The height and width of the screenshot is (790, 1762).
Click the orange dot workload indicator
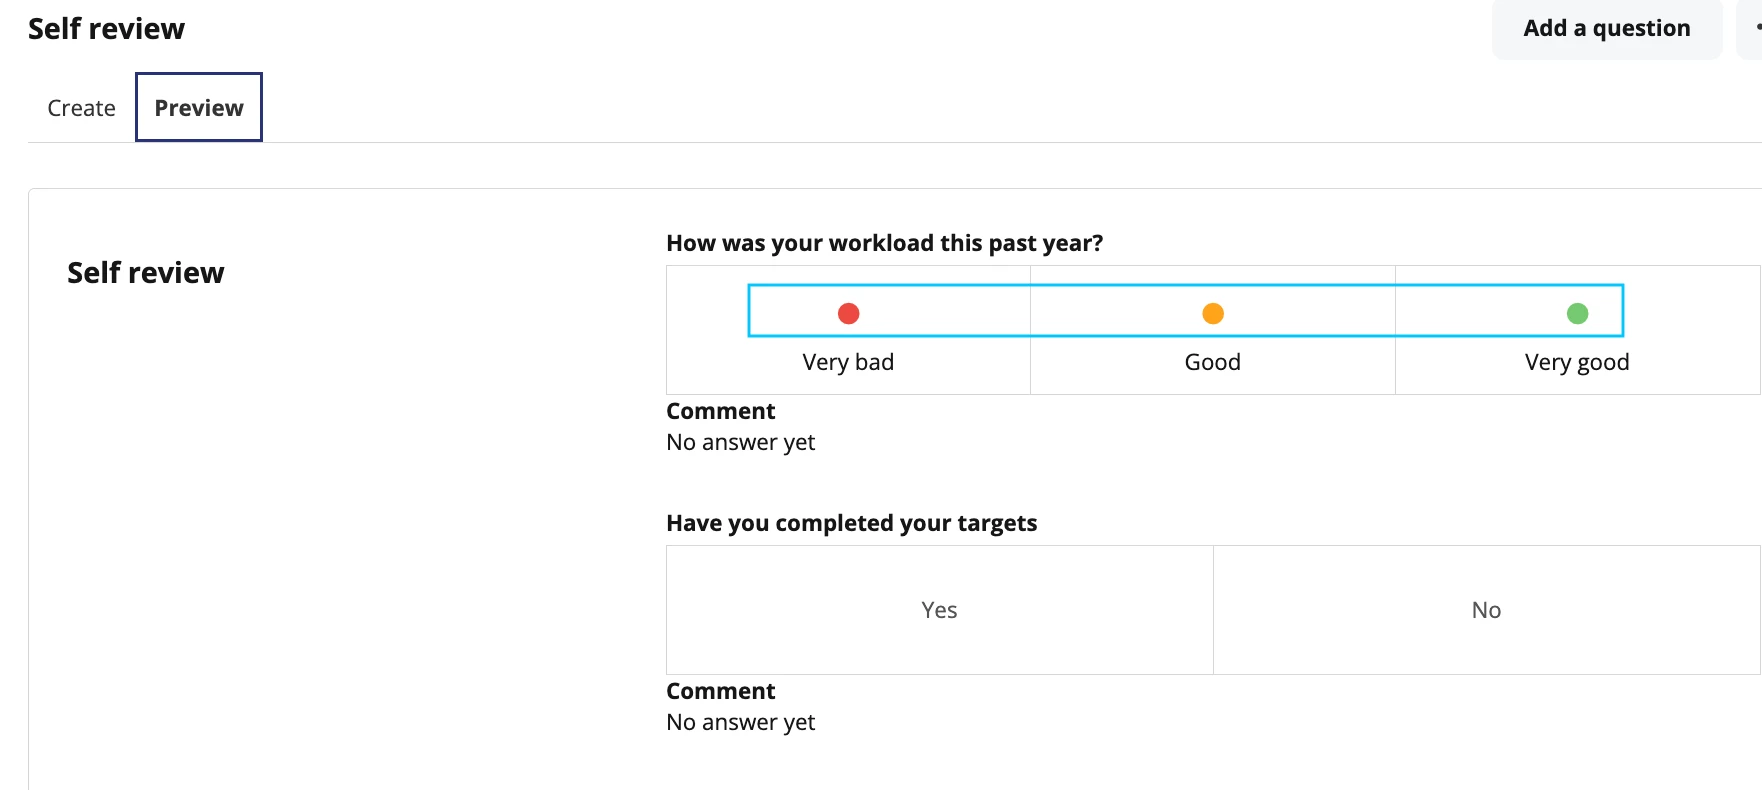pos(1212,313)
